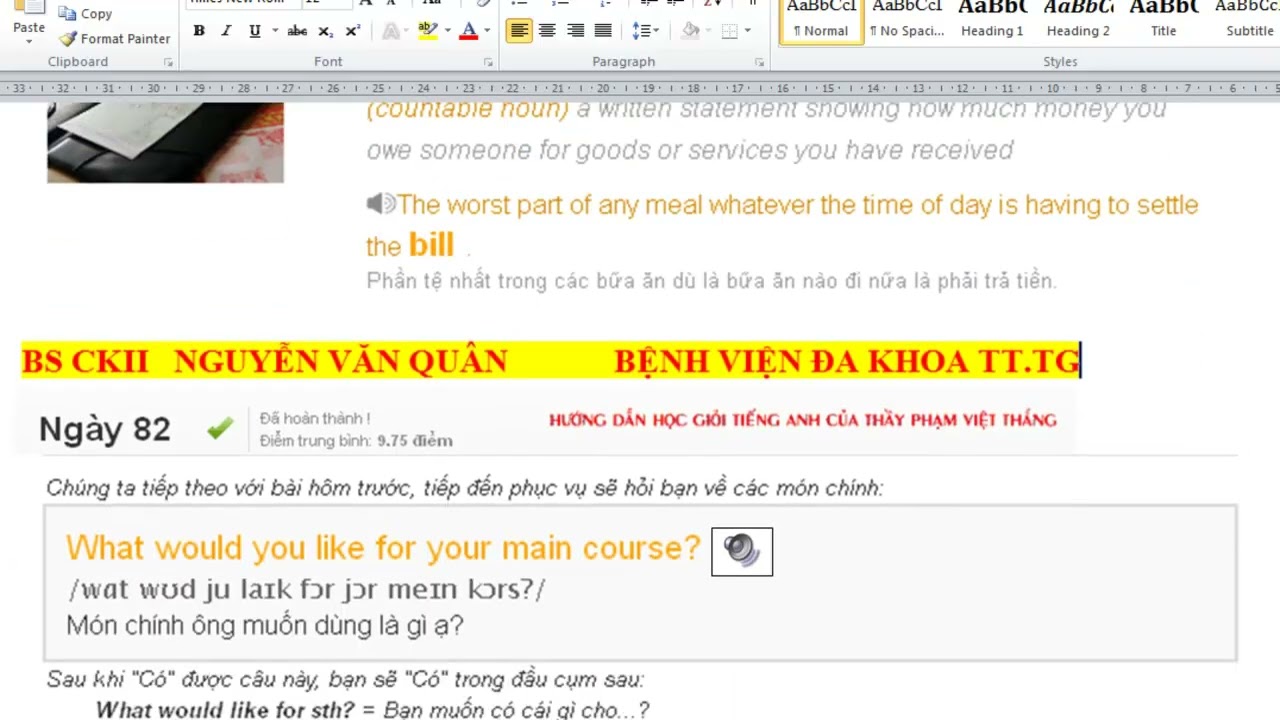Screen dimensions: 1280x720
Task: Toggle italic formatting
Action: [226, 31]
